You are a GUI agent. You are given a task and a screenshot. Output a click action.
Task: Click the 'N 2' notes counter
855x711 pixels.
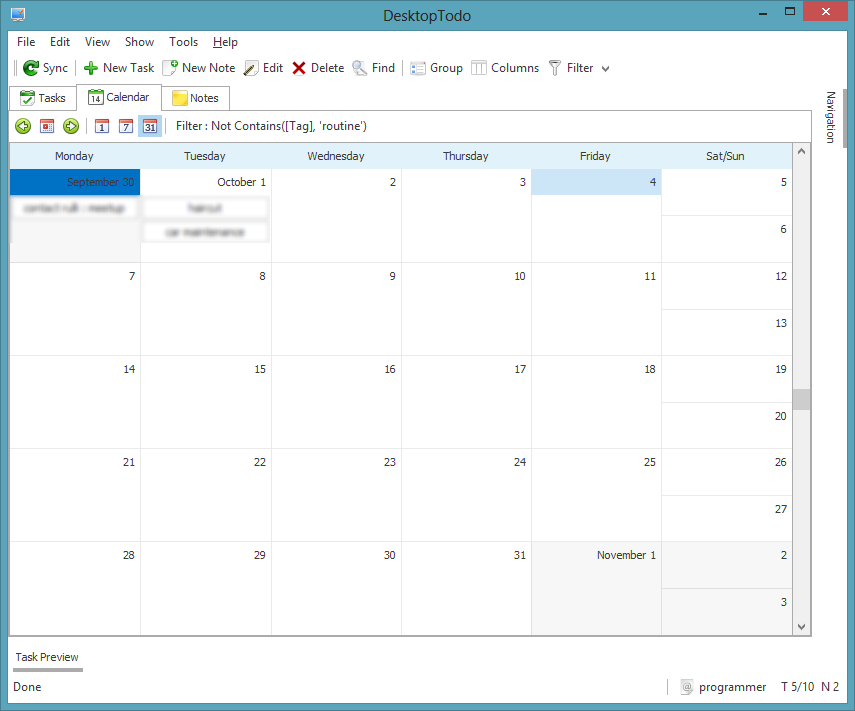pos(830,687)
